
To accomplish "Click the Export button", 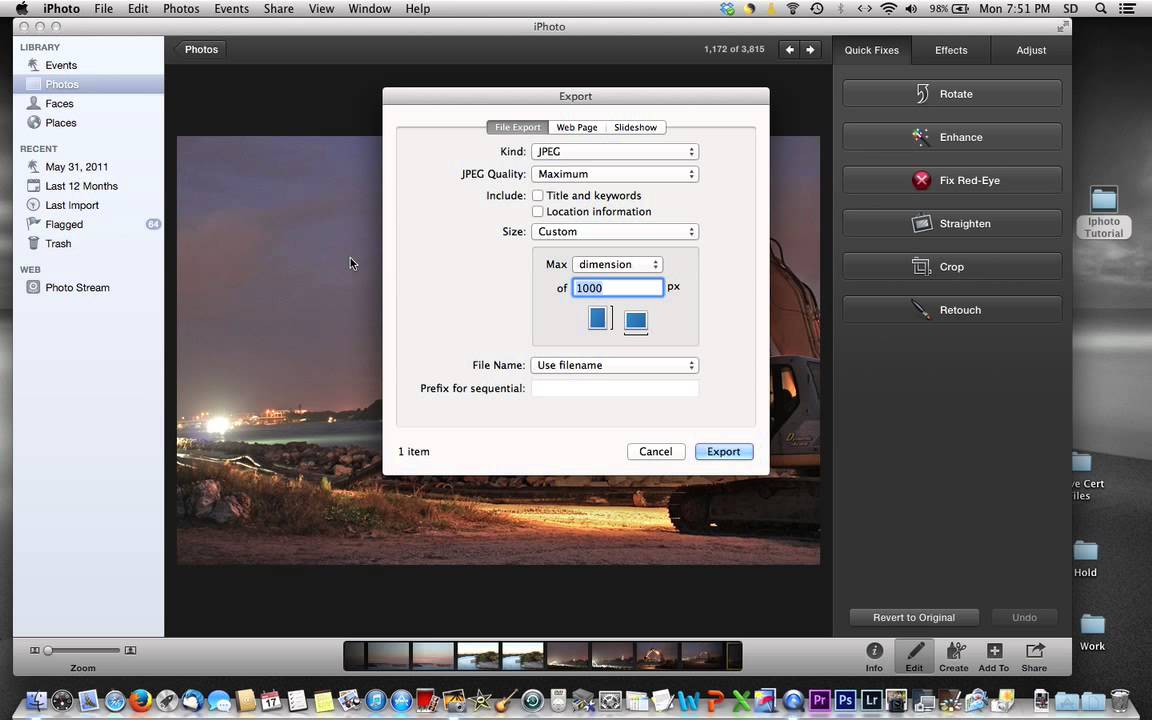I will (x=724, y=452).
